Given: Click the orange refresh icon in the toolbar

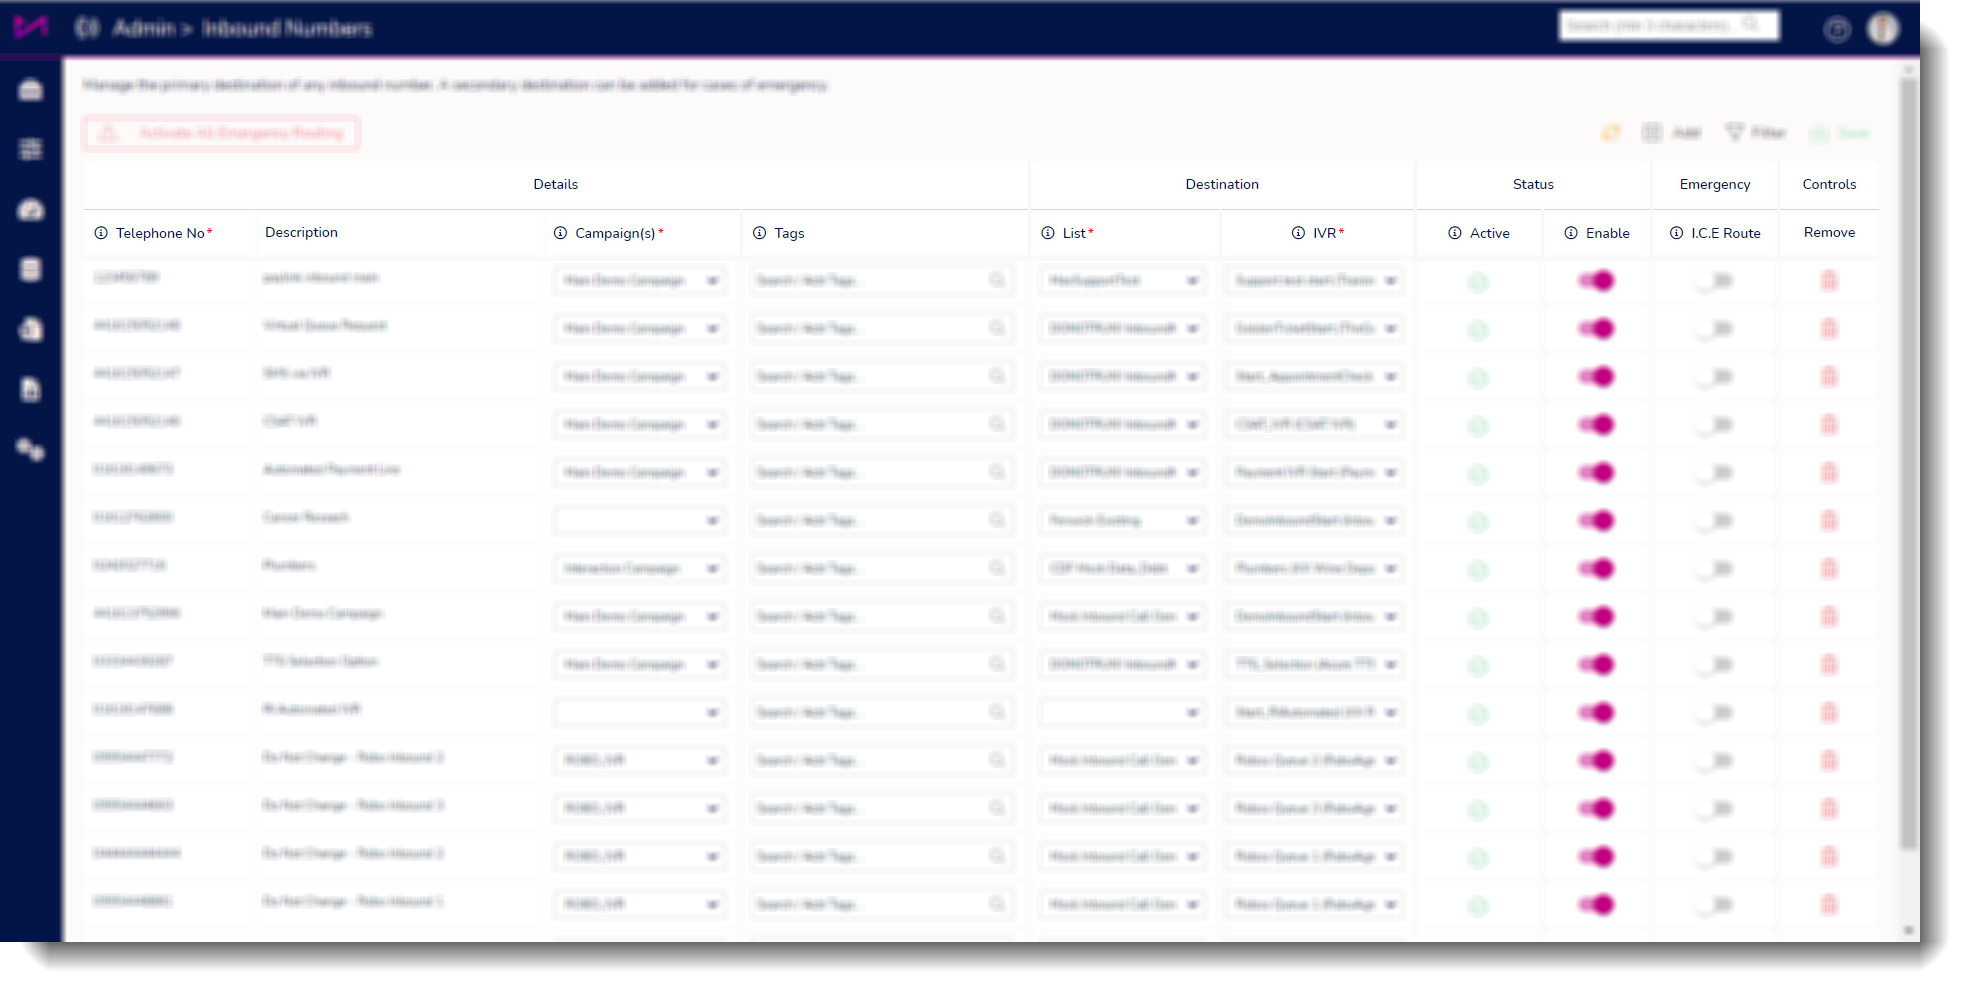Looking at the screenshot, I should (x=1611, y=133).
